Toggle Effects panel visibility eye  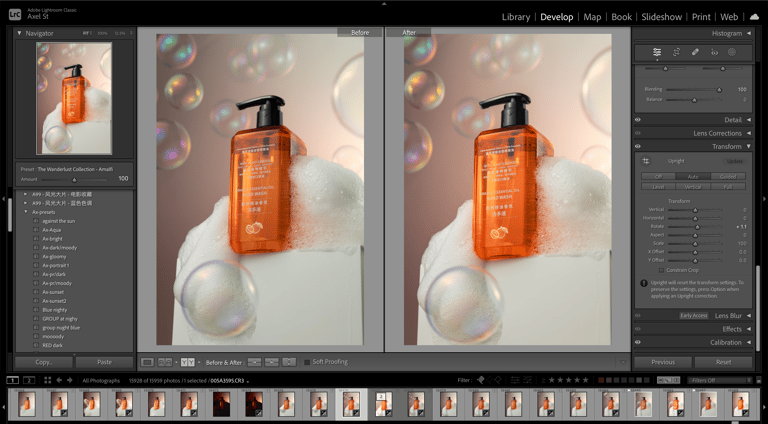tap(638, 329)
